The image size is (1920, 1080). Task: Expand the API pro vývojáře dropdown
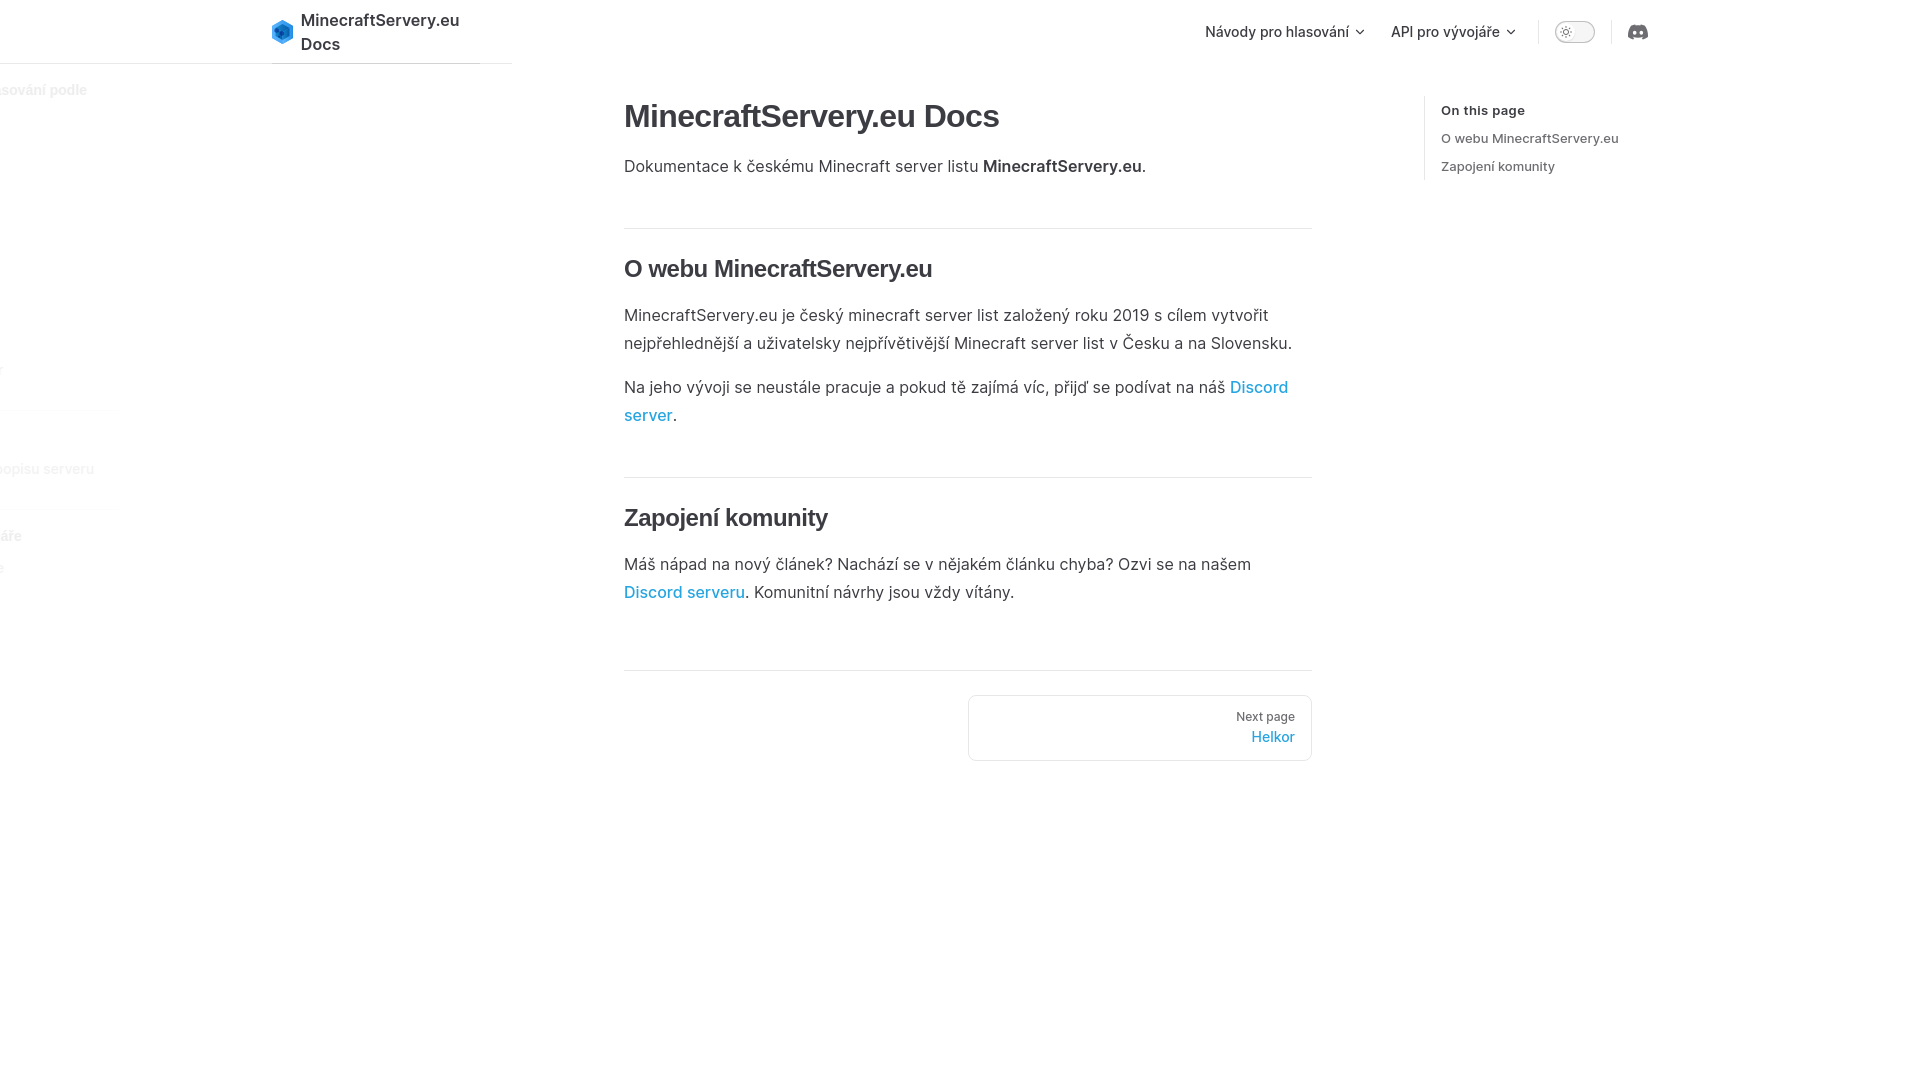(1453, 32)
